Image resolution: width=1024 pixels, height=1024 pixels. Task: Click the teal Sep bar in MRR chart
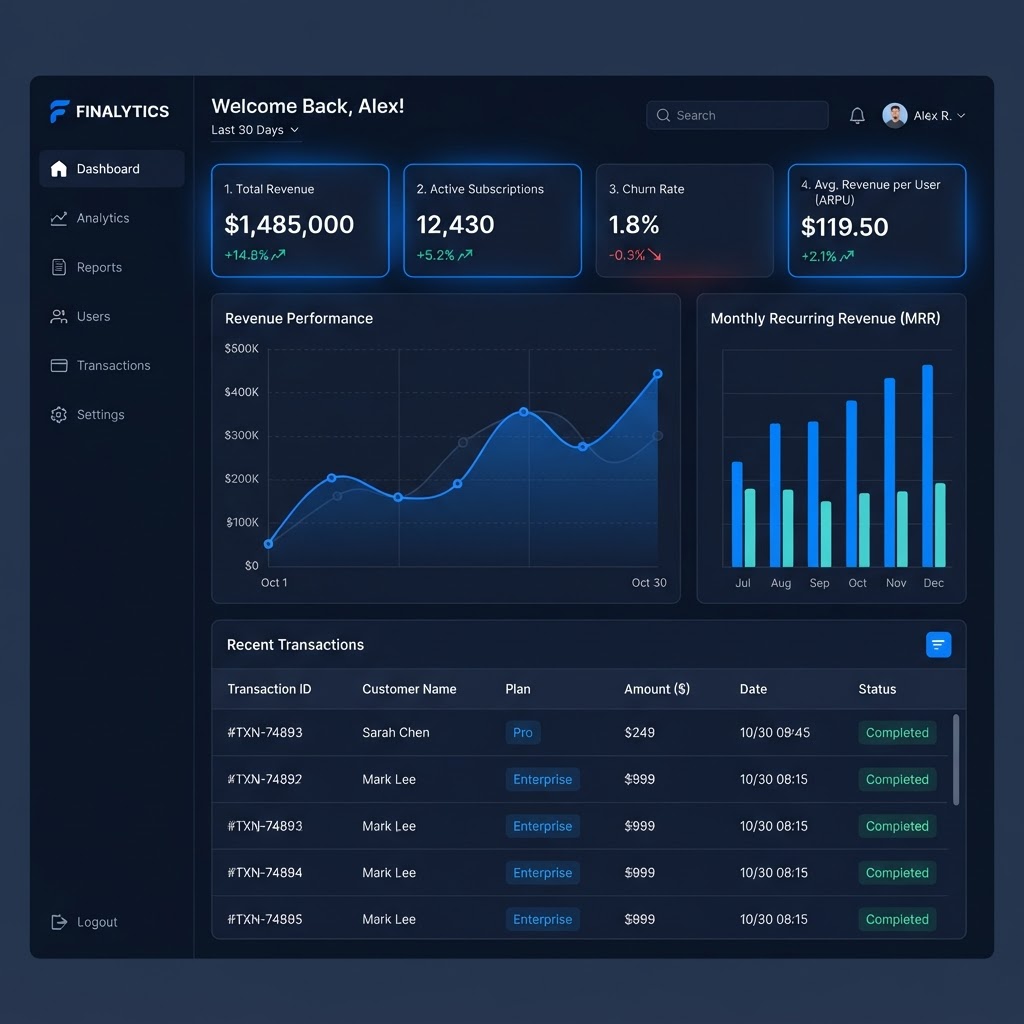[826, 534]
